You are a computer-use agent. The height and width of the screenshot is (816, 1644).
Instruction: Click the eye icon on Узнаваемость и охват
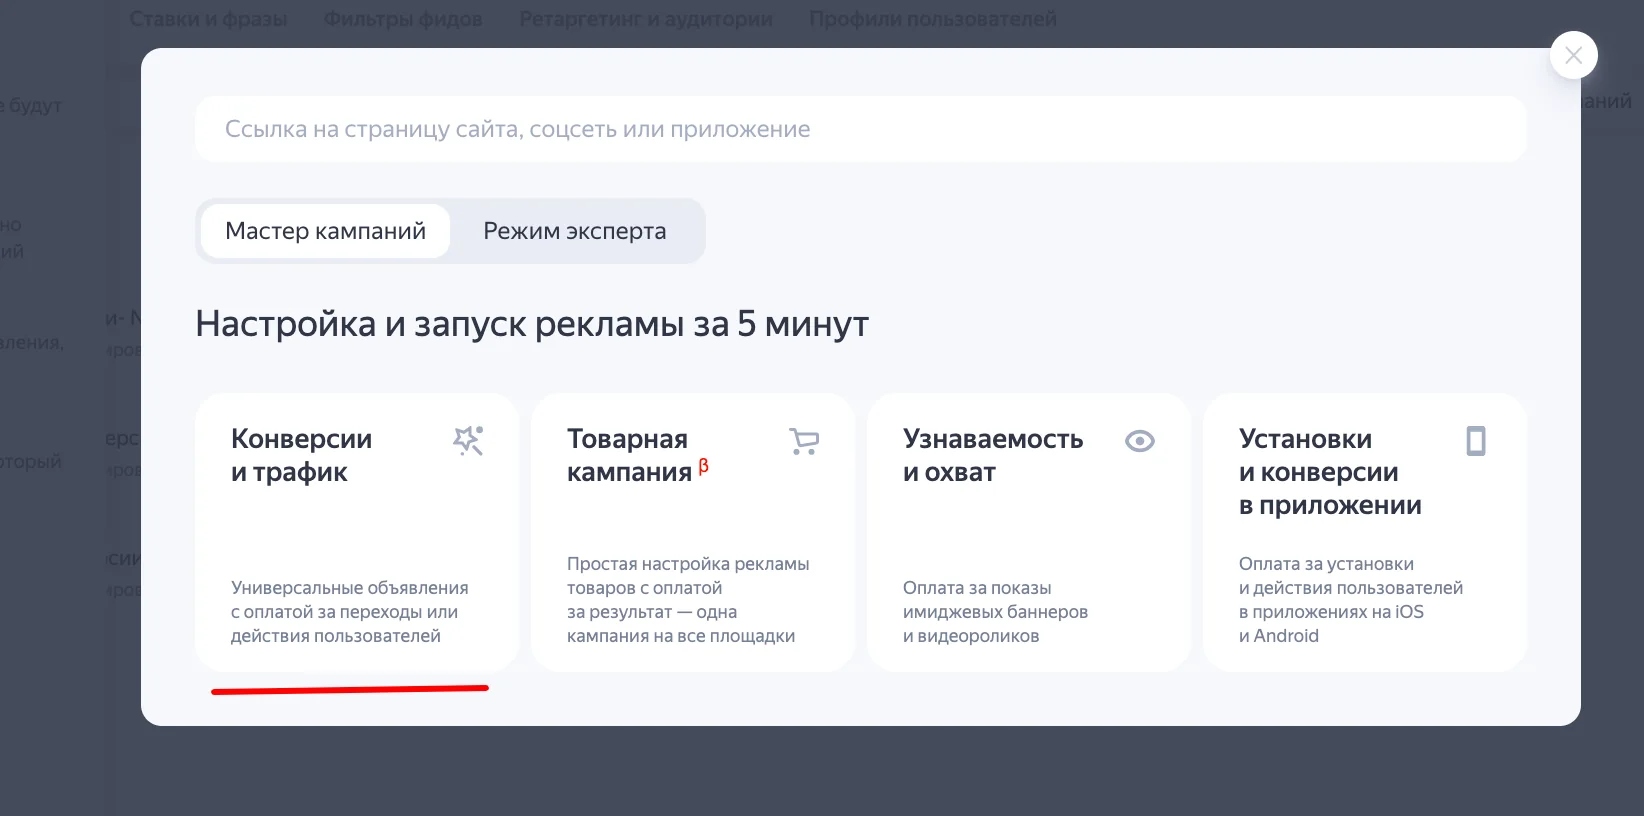[1140, 441]
